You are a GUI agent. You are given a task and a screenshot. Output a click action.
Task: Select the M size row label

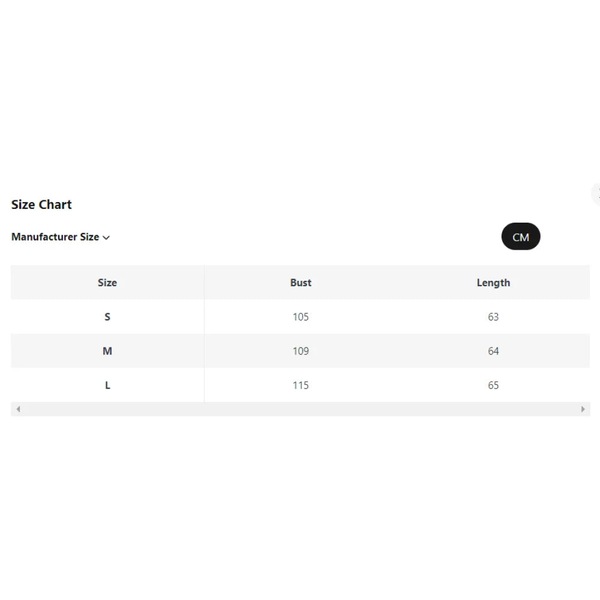click(x=107, y=351)
